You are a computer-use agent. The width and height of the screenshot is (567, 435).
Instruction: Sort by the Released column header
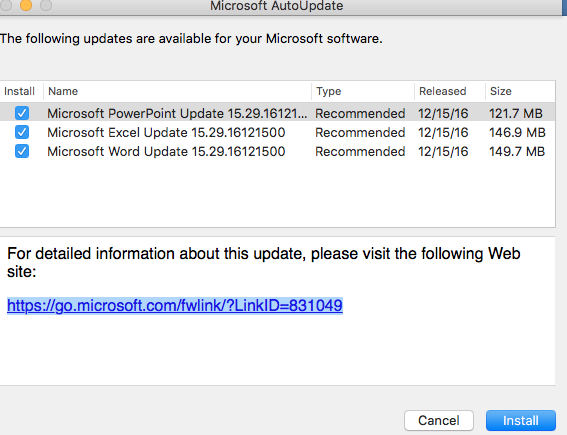[x=450, y=91]
